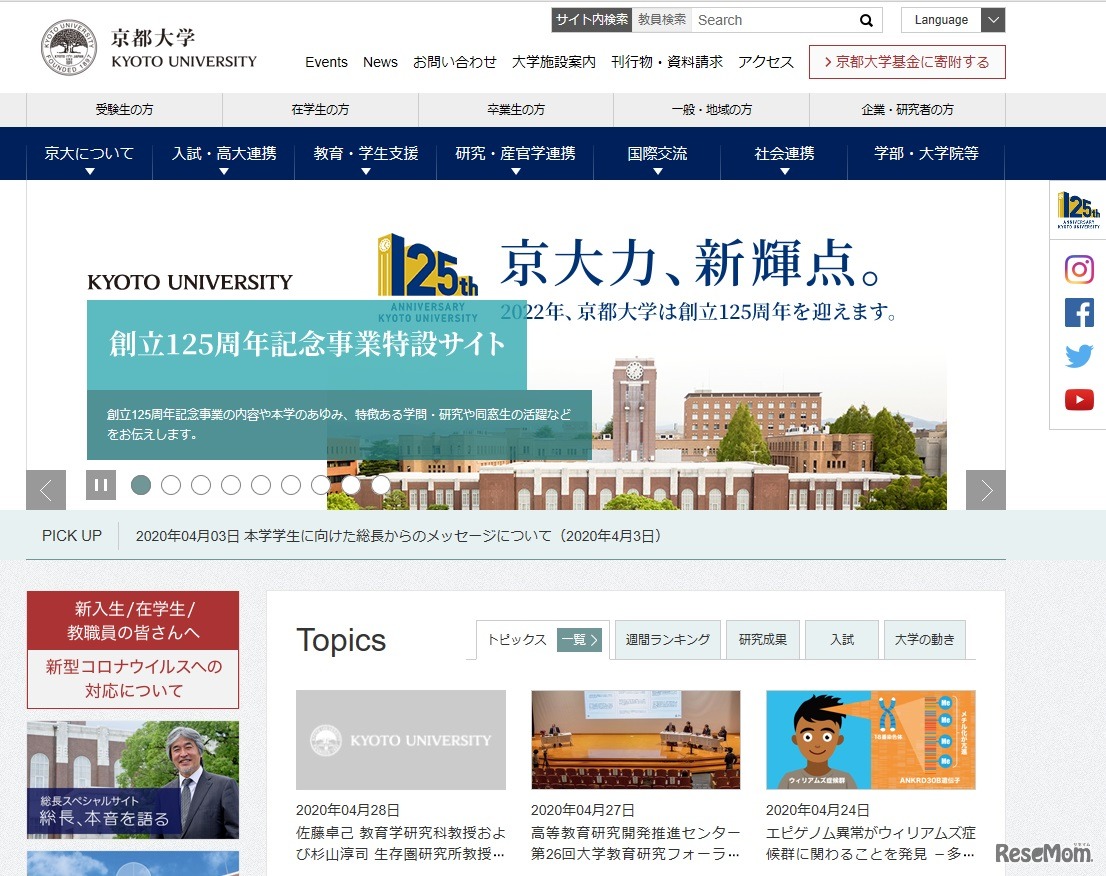Image resolution: width=1106 pixels, height=876 pixels.
Task: Open Kyoto University's Twitter via bird icon
Action: click(x=1079, y=355)
